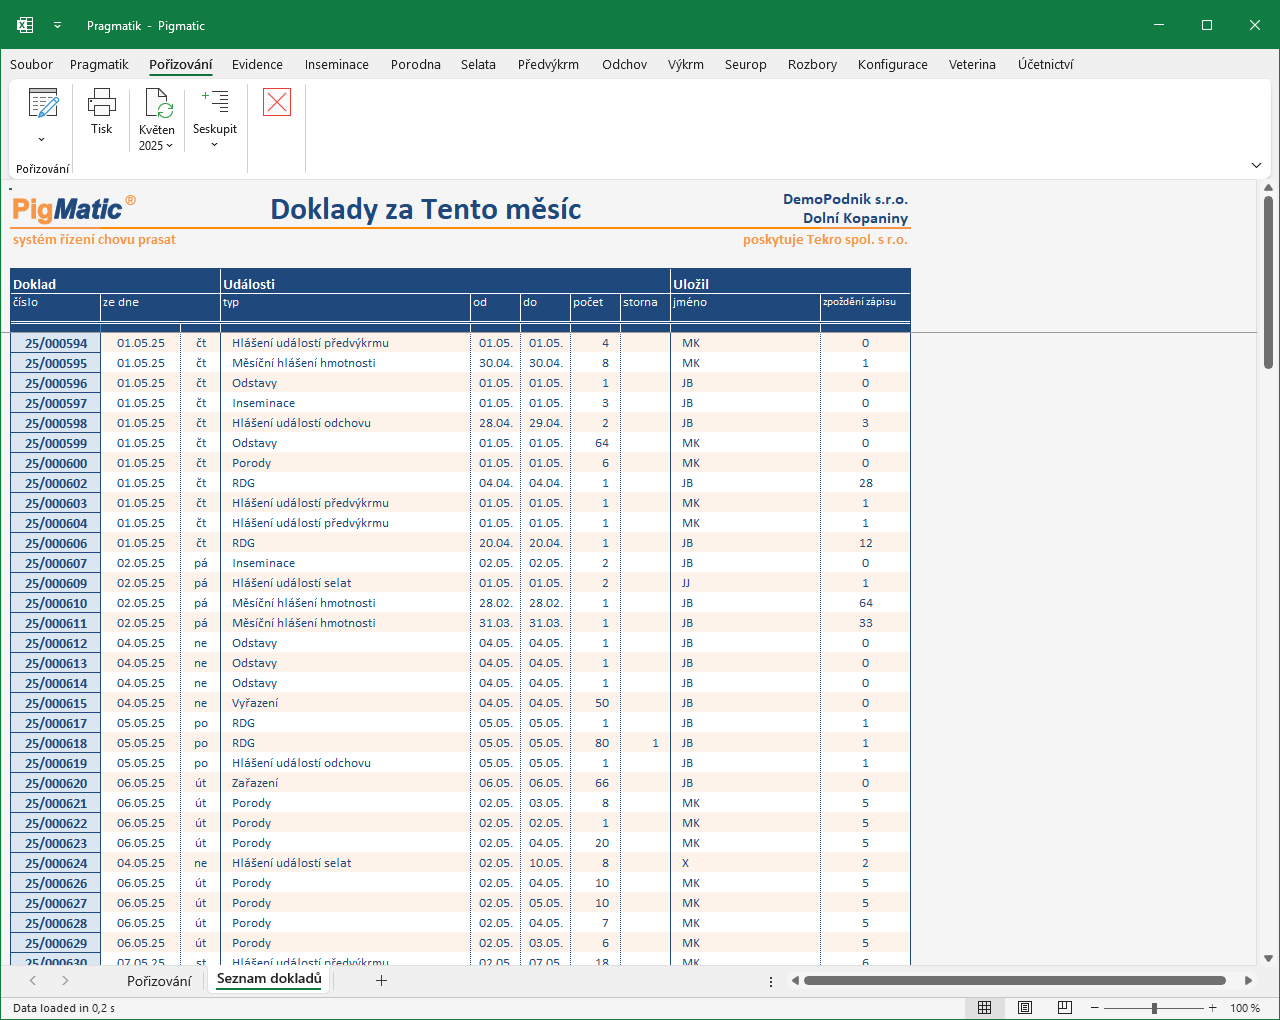The image size is (1280, 1020).
Task: Click the Pořizování form icon in ribbon
Action: (x=43, y=103)
